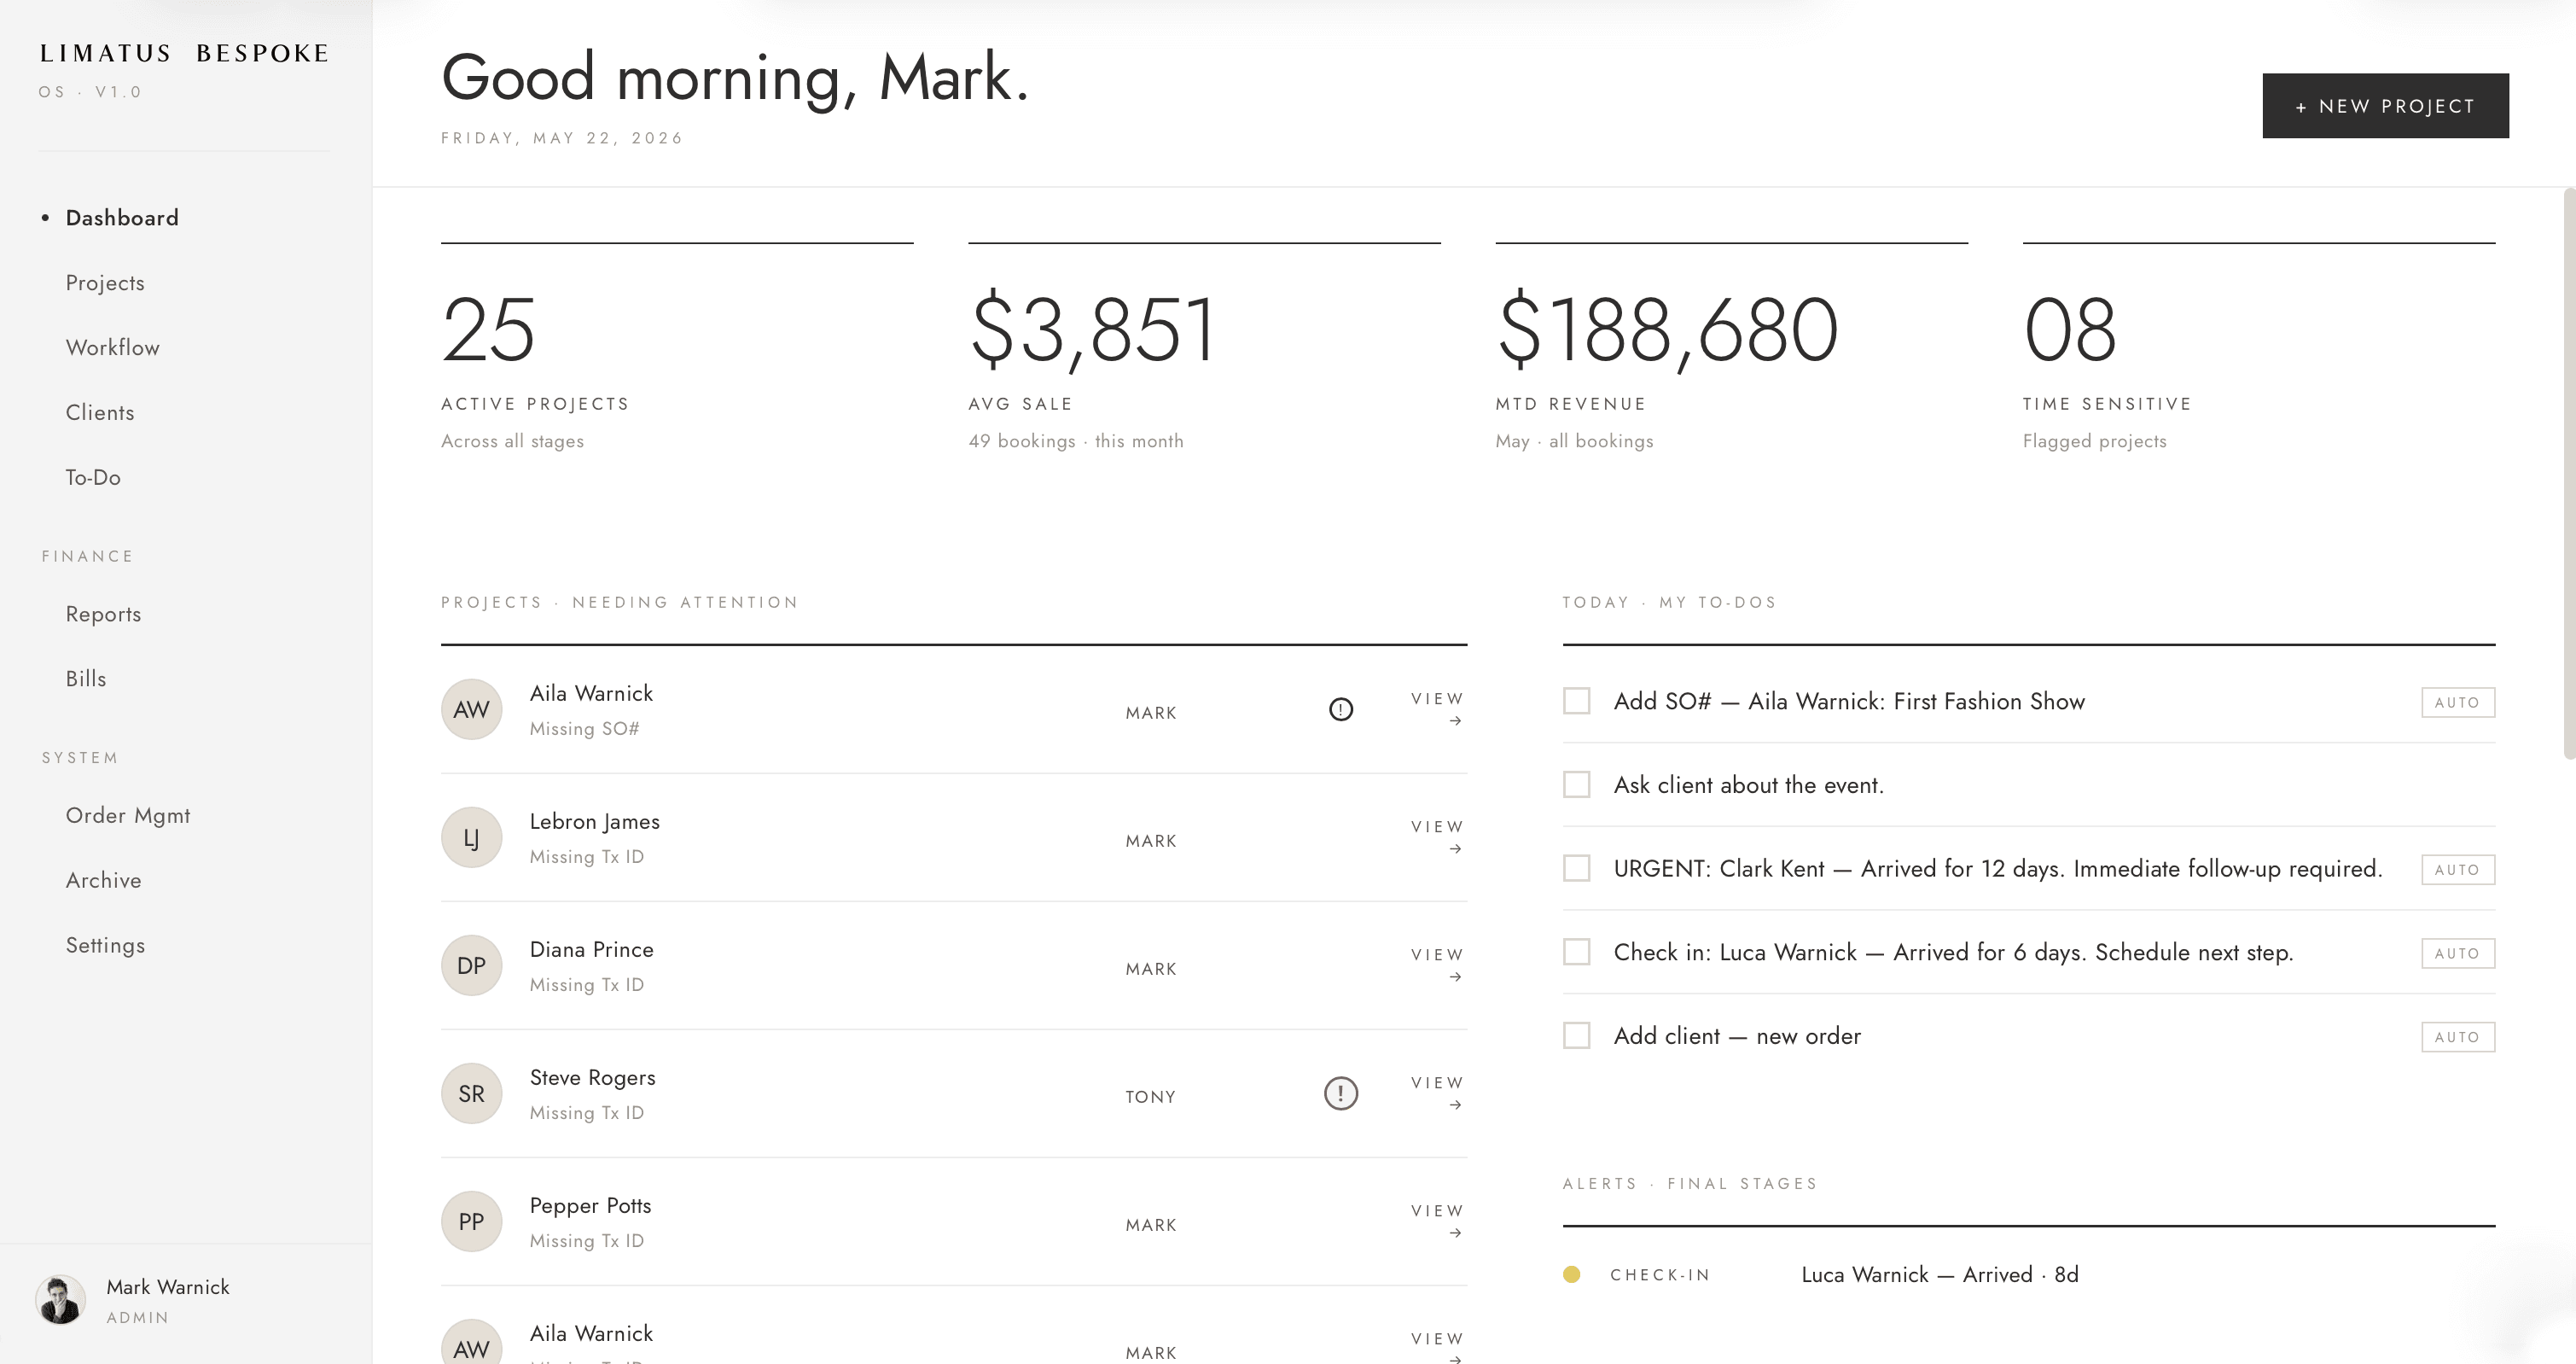The height and width of the screenshot is (1364, 2576).
Task: Click the LJ avatar for Lebron James
Action: pyautogui.click(x=471, y=837)
